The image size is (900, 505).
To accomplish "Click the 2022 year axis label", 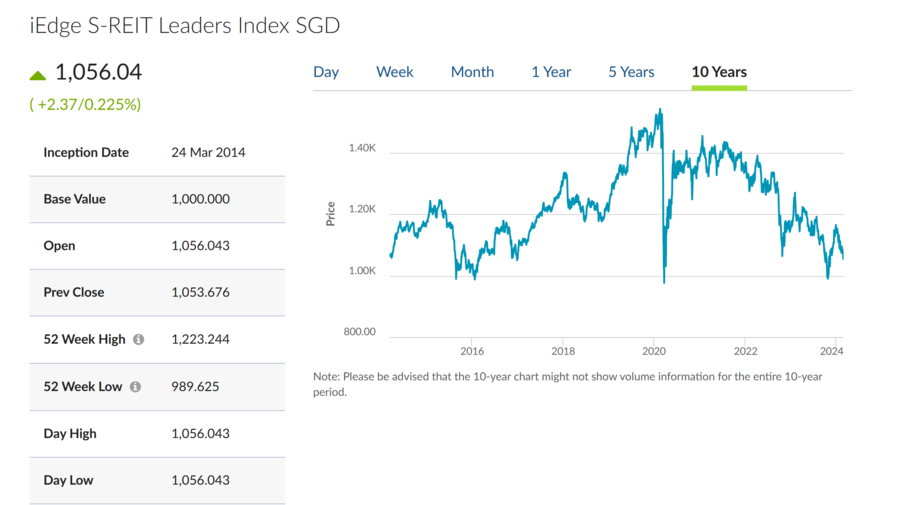I will [745, 351].
